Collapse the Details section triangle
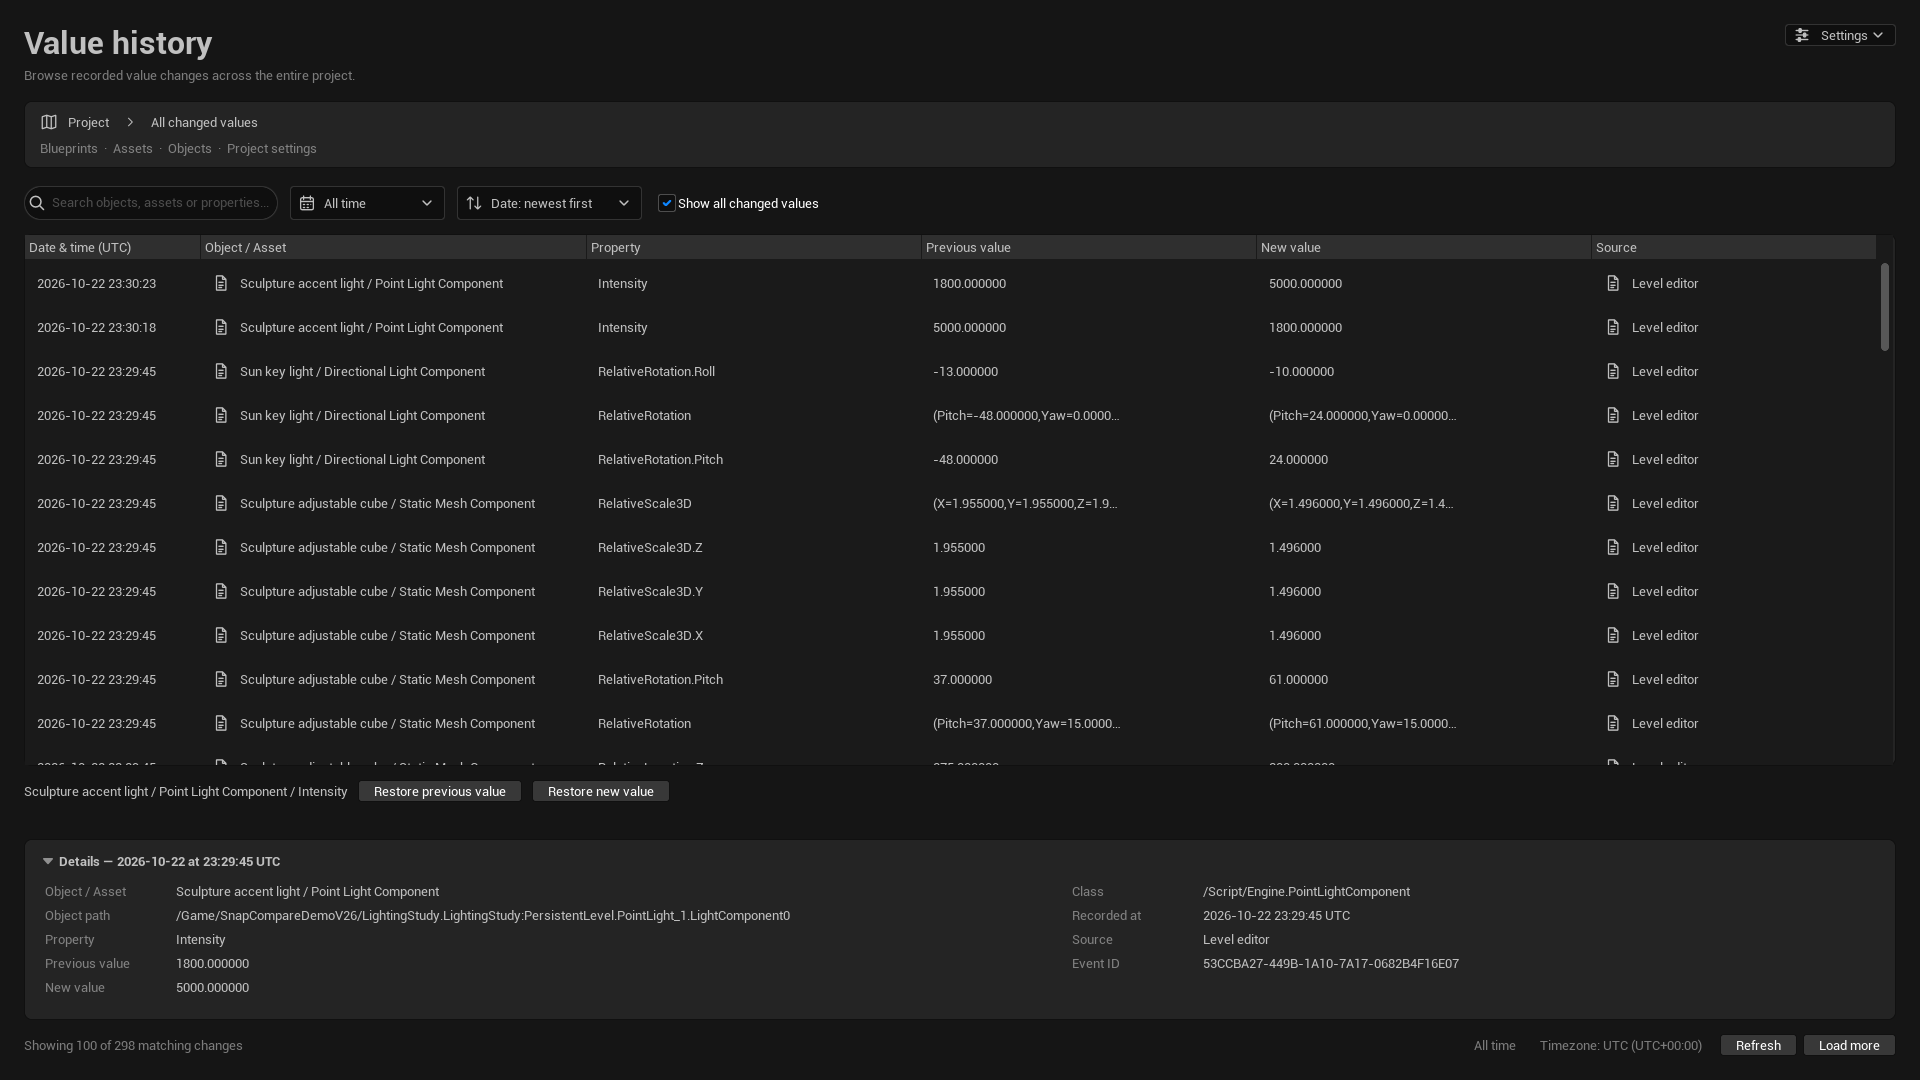This screenshot has width=1920, height=1080. pos(48,861)
